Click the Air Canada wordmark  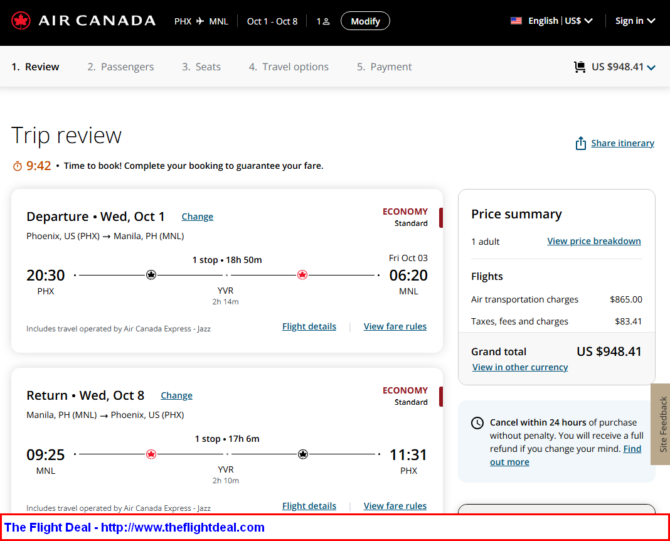click(x=97, y=21)
